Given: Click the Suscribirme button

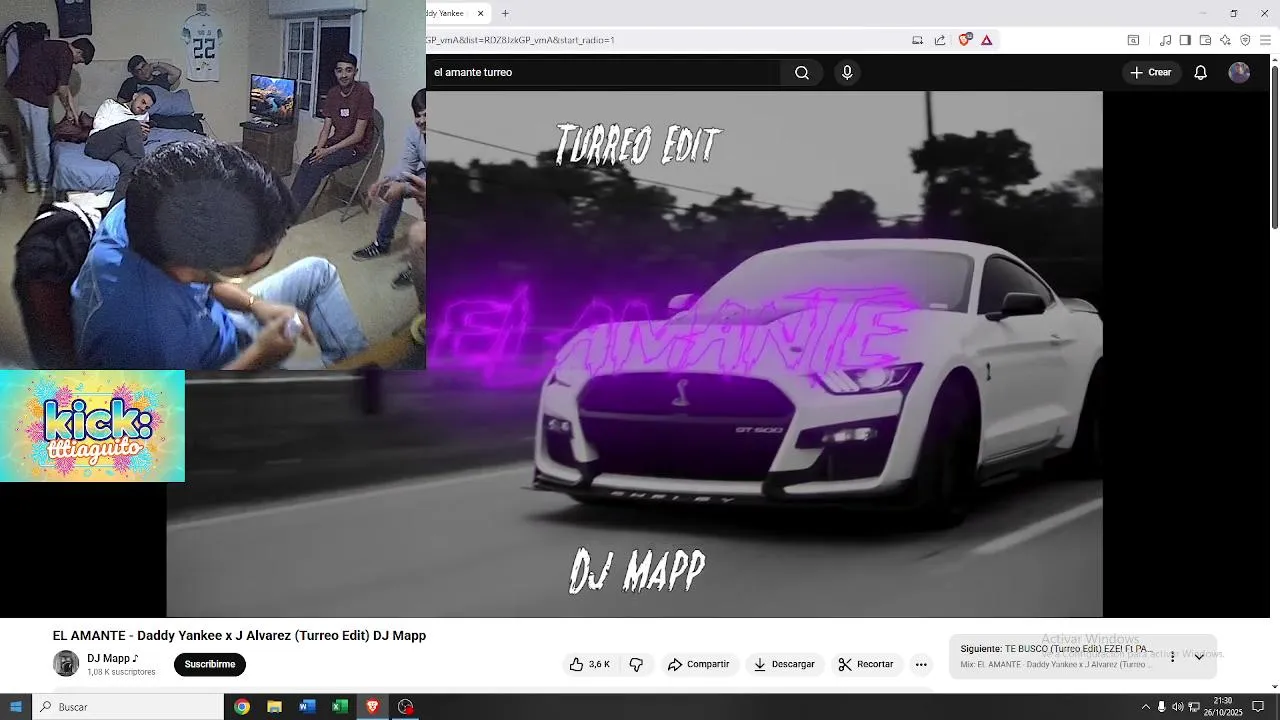Looking at the screenshot, I should click(210, 664).
